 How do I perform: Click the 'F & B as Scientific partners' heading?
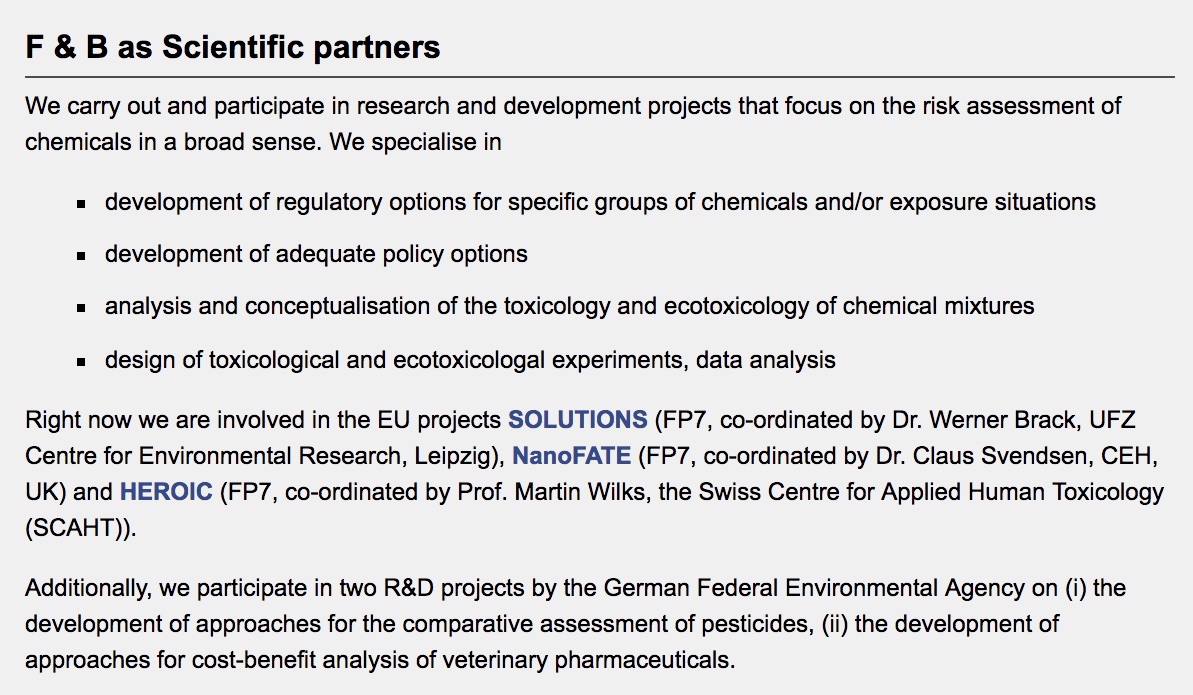point(233,47)
